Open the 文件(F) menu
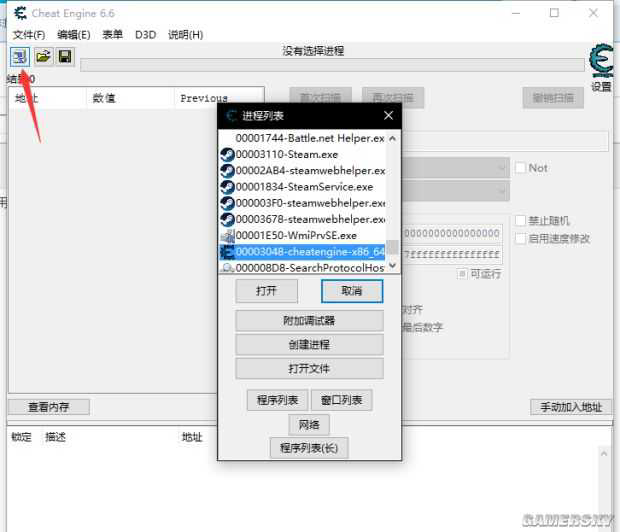 point(29,34)
